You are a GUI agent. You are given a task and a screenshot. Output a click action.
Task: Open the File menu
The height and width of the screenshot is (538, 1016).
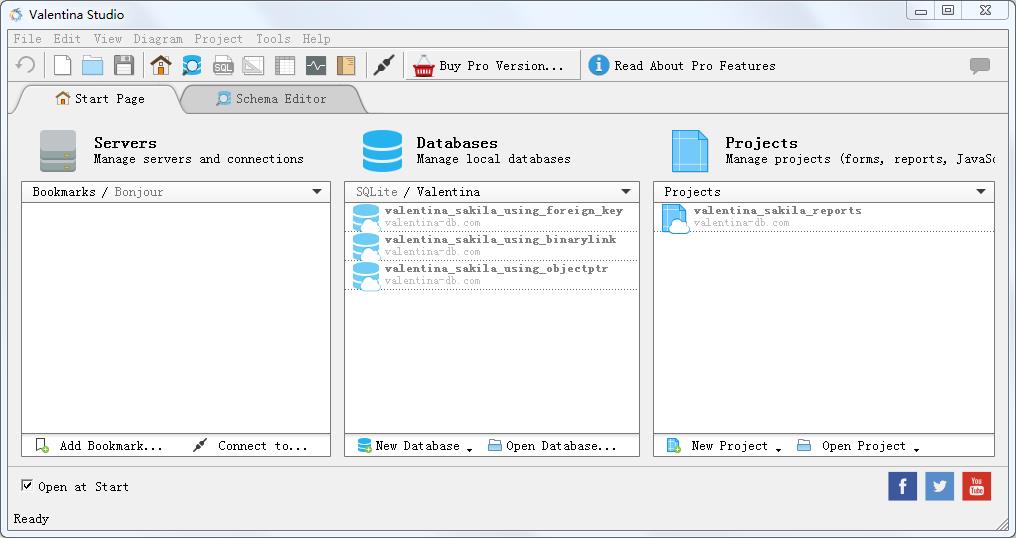pyautogui.click(x=28, y=39)
